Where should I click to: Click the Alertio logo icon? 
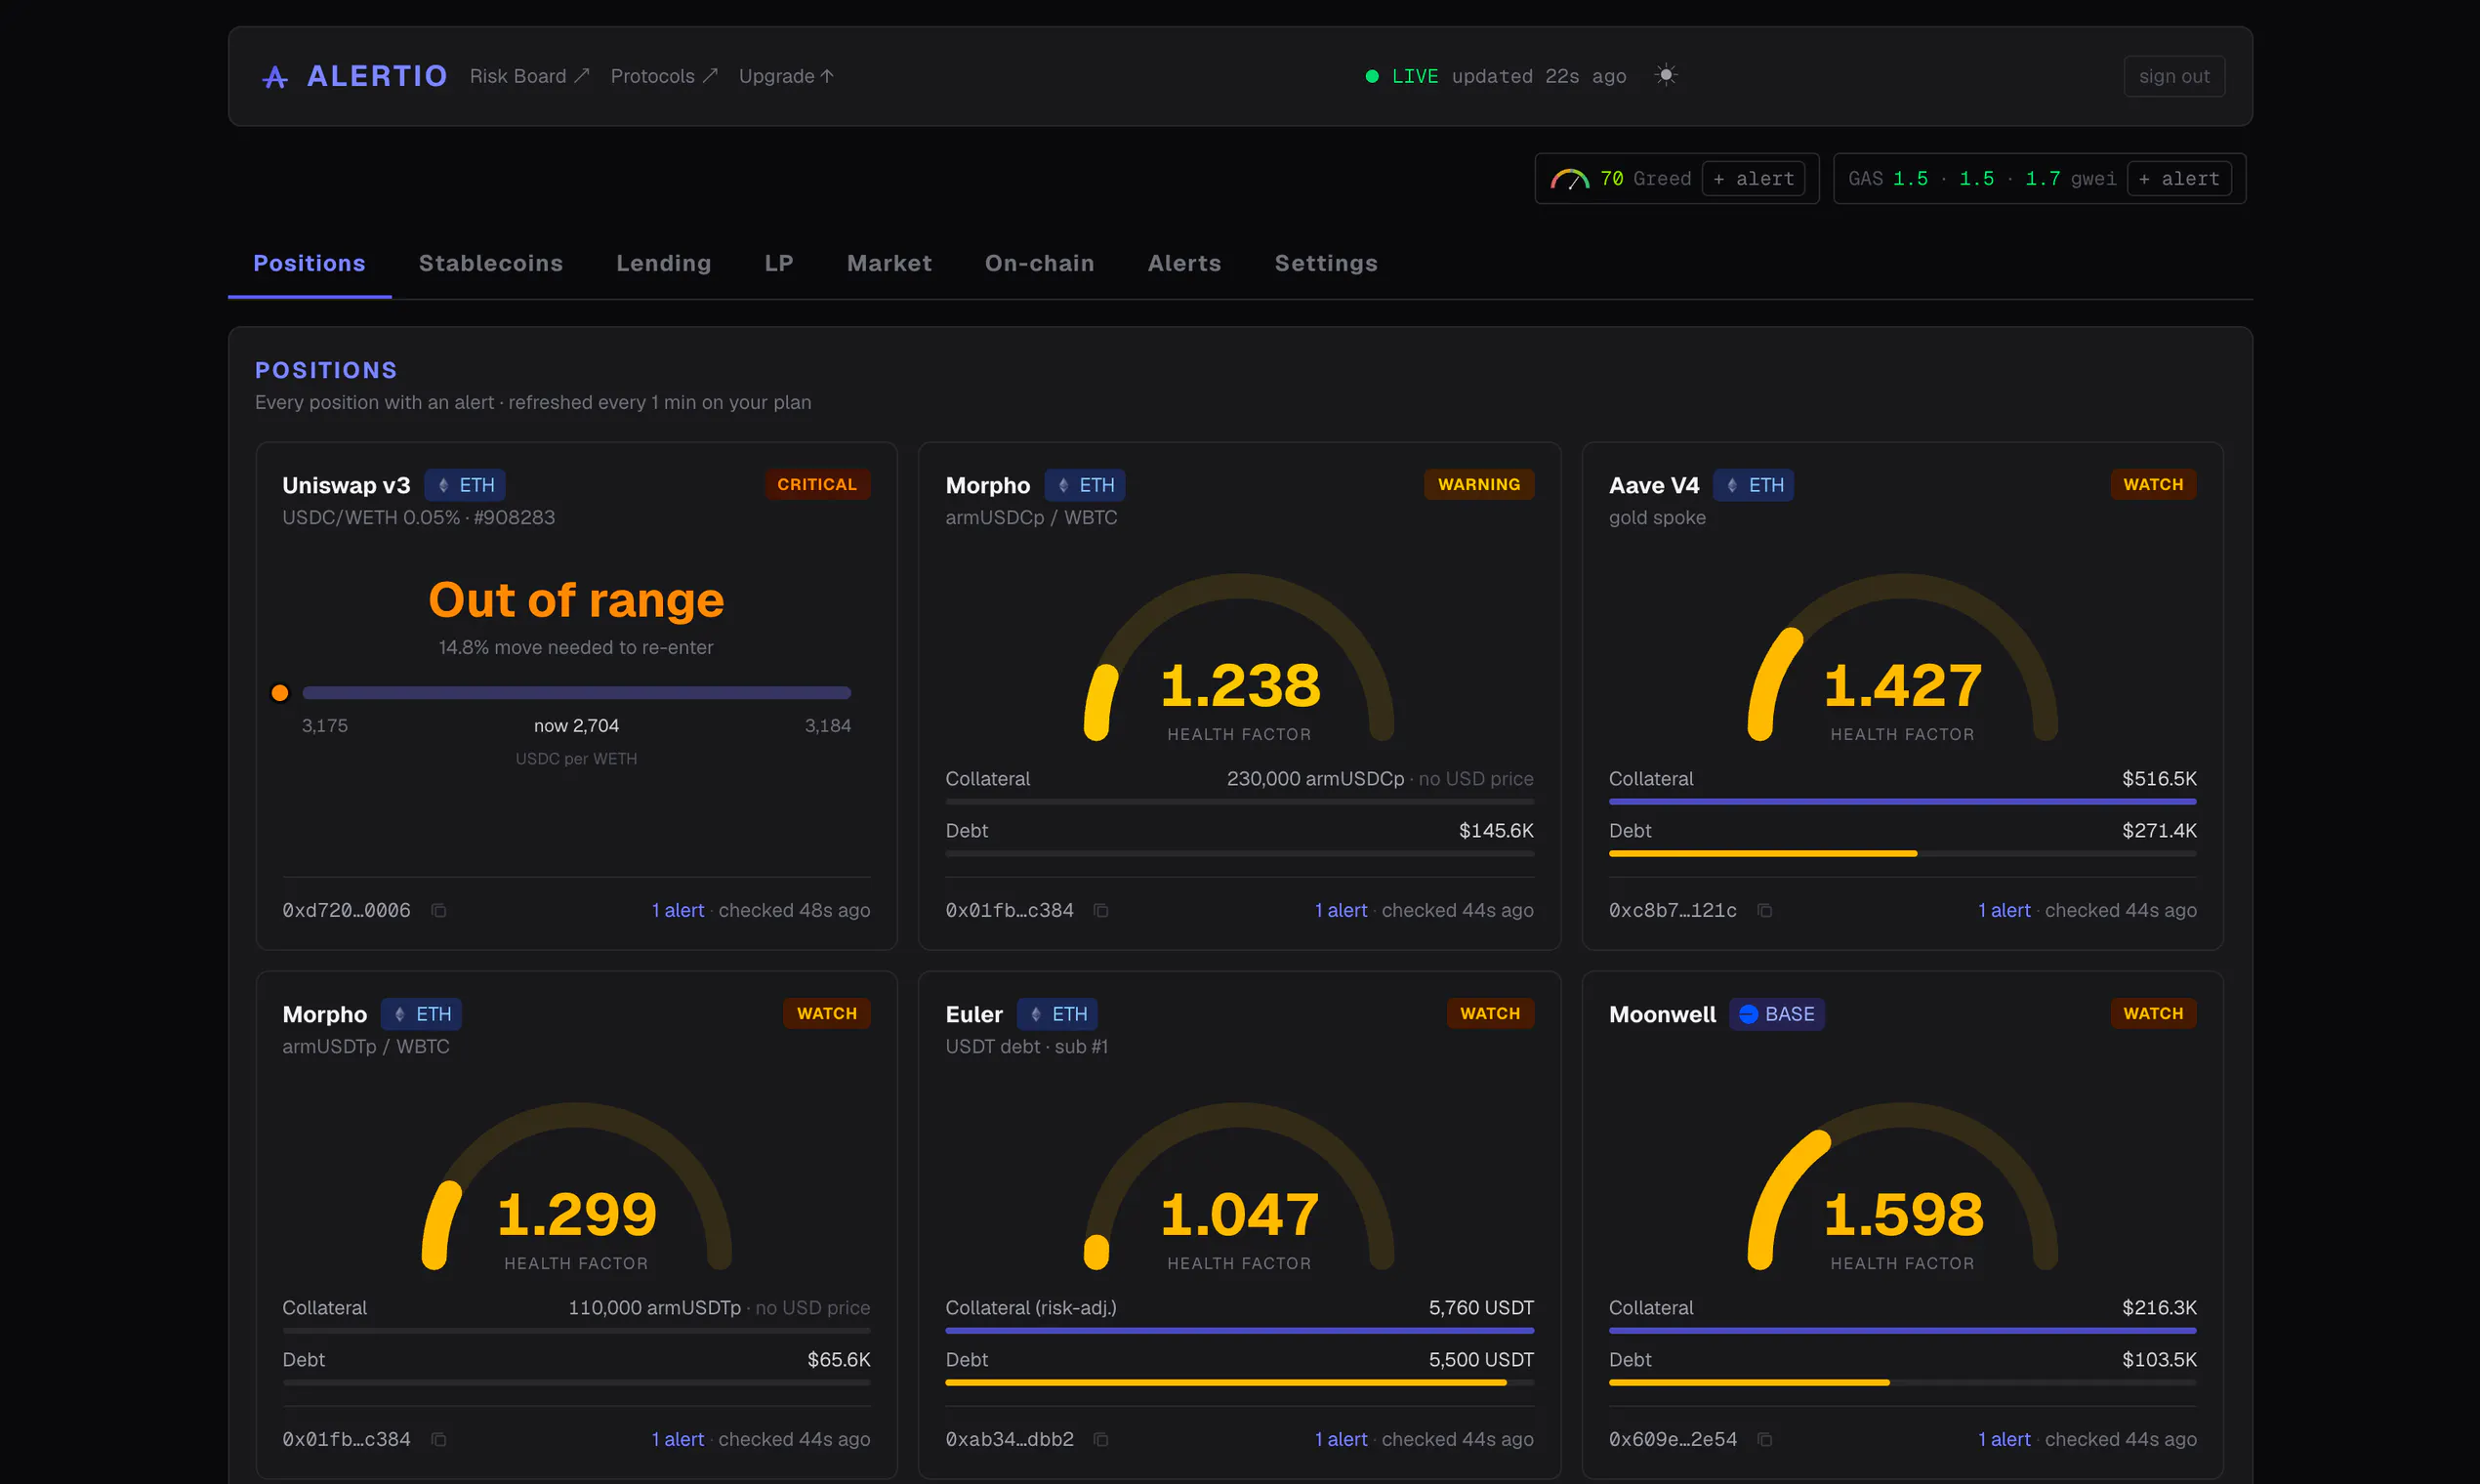click(275, 77)
